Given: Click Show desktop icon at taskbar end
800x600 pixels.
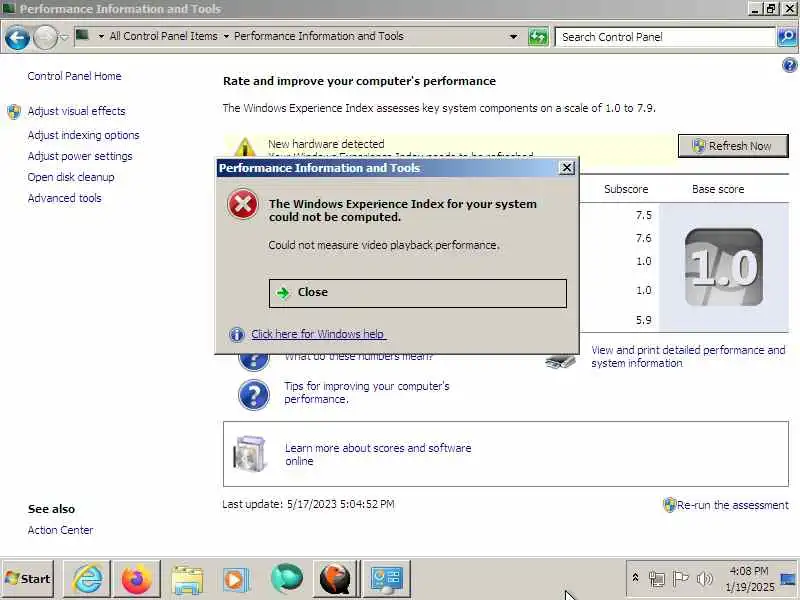Looking at the screenshot, I should [789, 579].
